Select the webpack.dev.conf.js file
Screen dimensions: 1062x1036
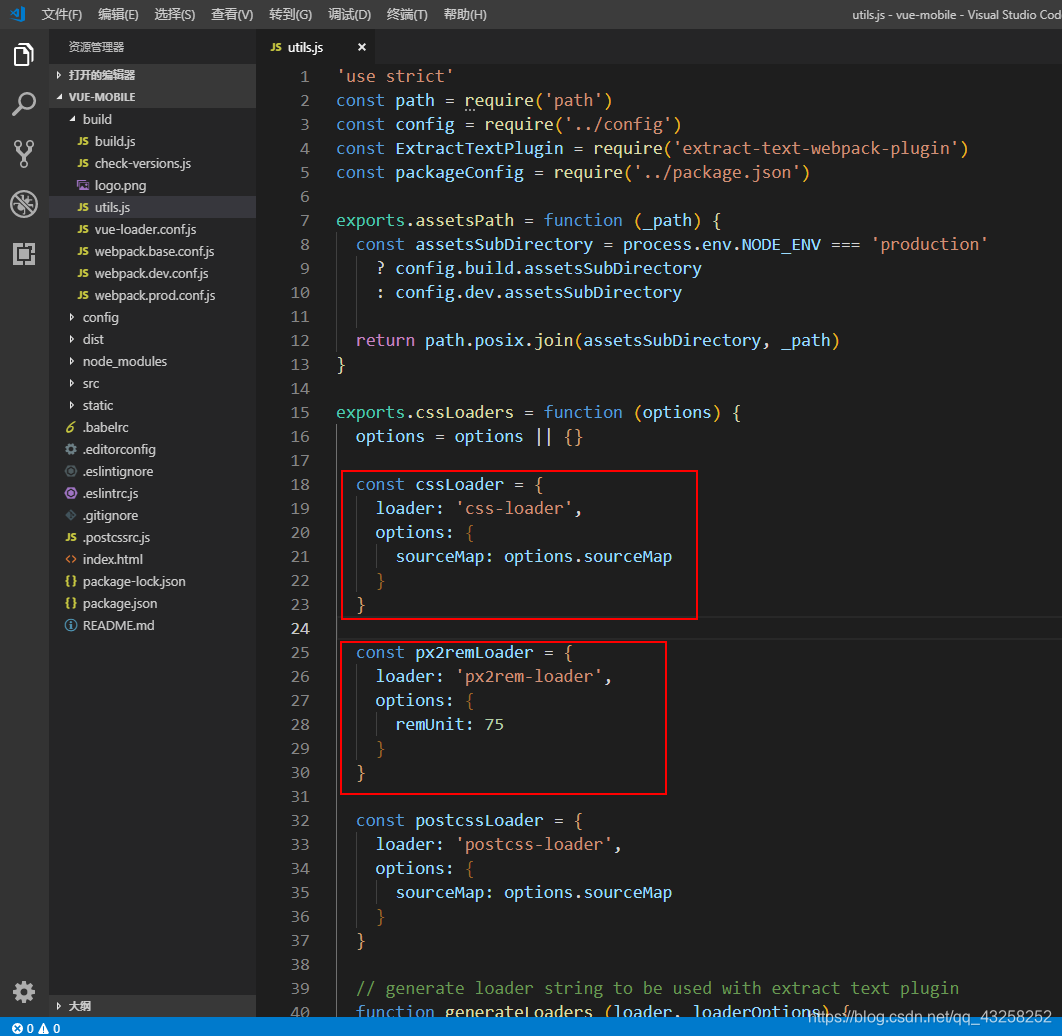coord(147,273)
